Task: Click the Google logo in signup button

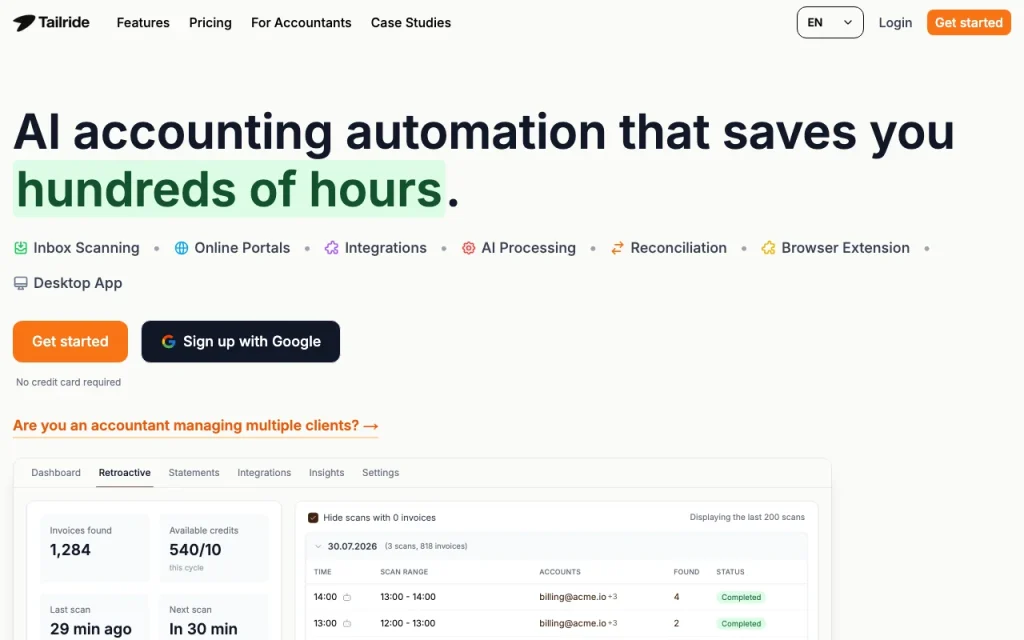Action: (168, 342)
